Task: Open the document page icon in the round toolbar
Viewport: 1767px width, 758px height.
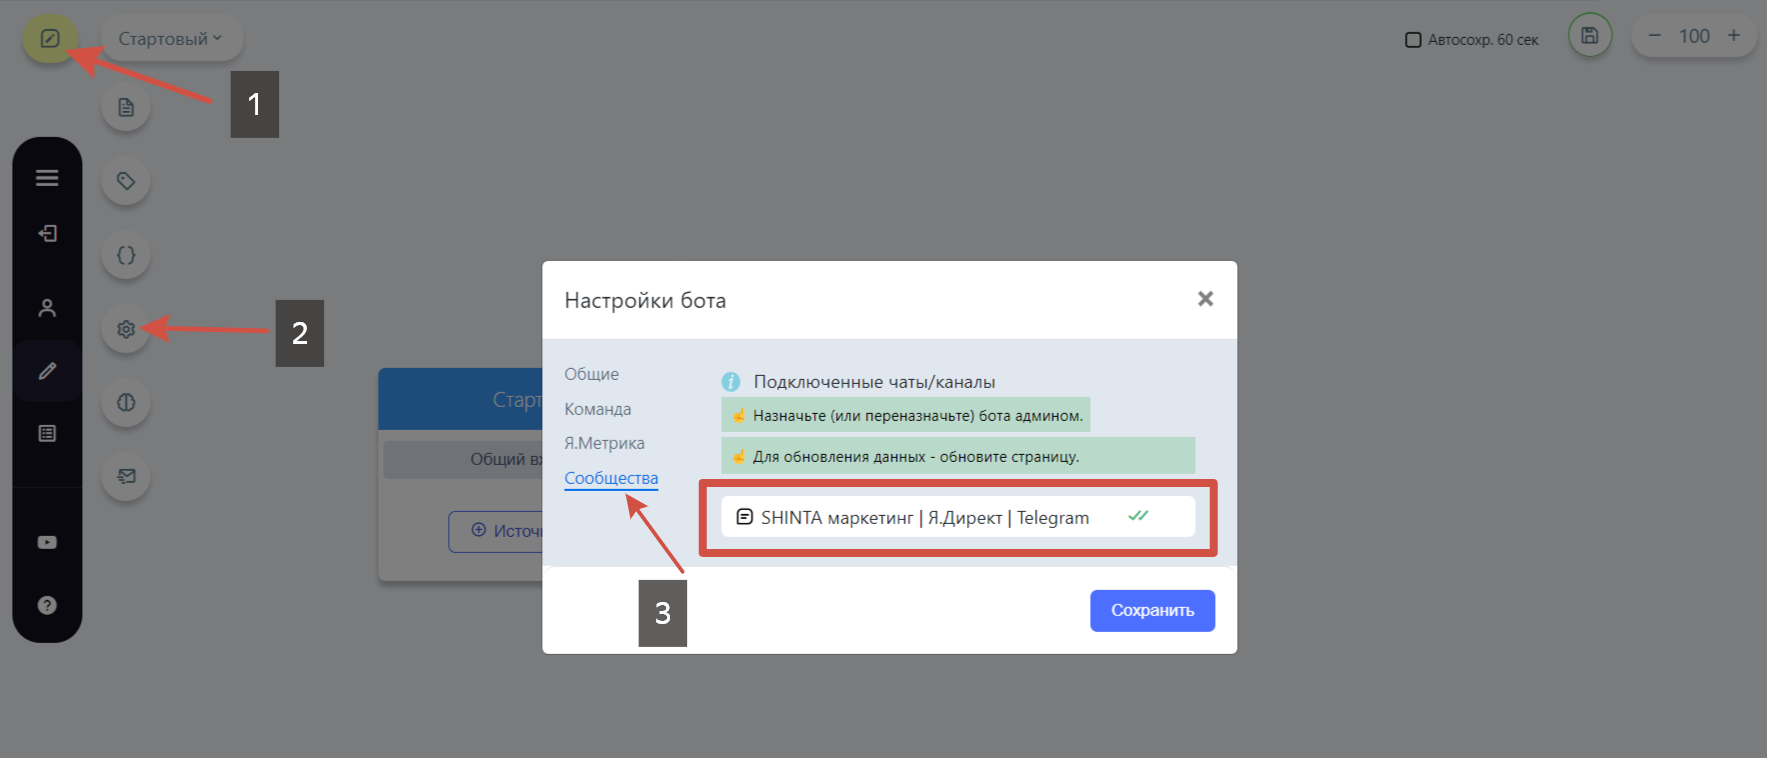Action: point(126,107)
